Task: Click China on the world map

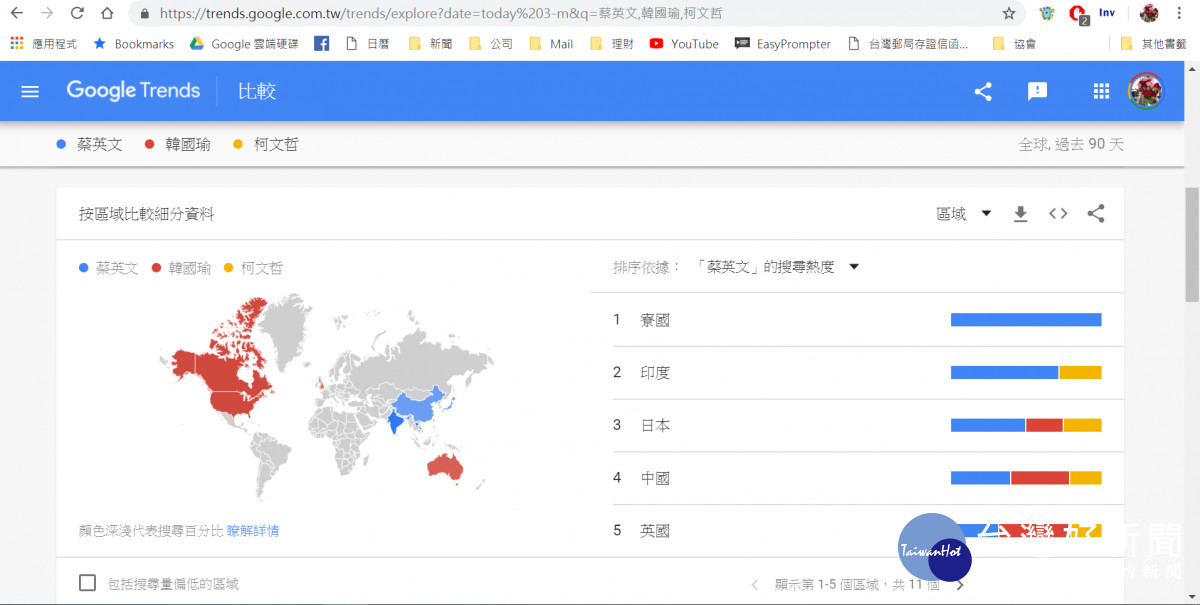Action: click(415, 405)
